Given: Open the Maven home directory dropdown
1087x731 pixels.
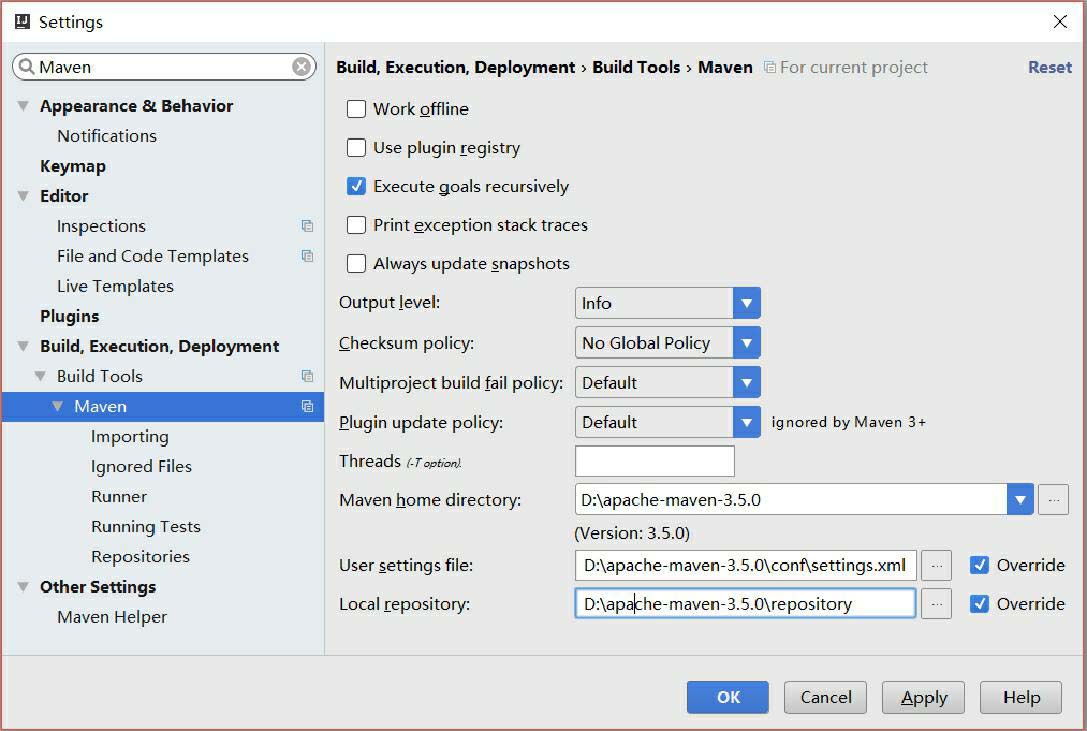Looking at the screenshot, I should click(1020, 500).
